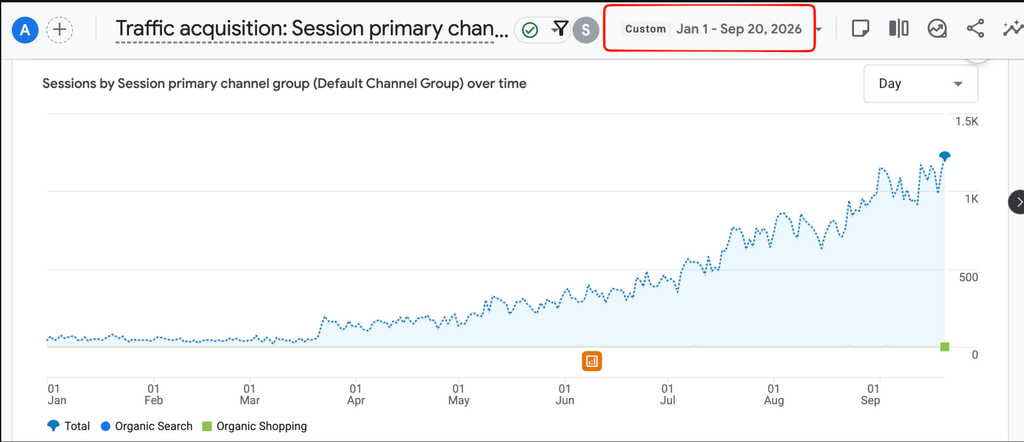
Task: Click the gray 'S' avatar badge
Action: point(586,29)
